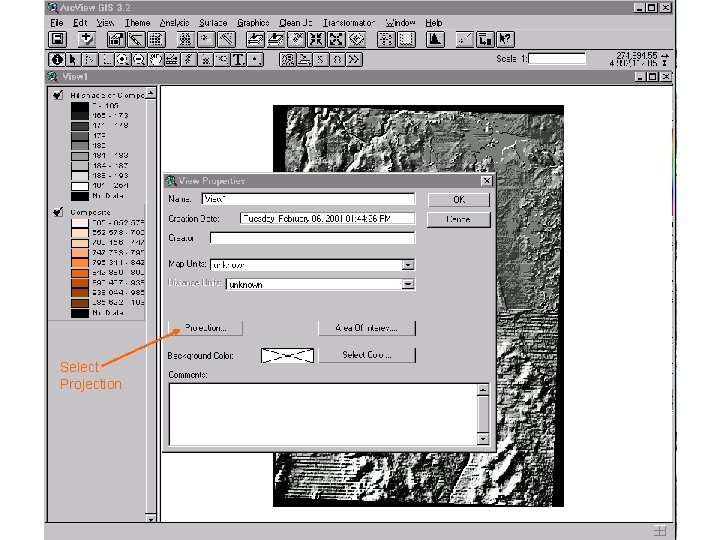Click the Scale input field
Image resolution: width=720 pixels, height=540 pixels.
click(x=557, y=59)
